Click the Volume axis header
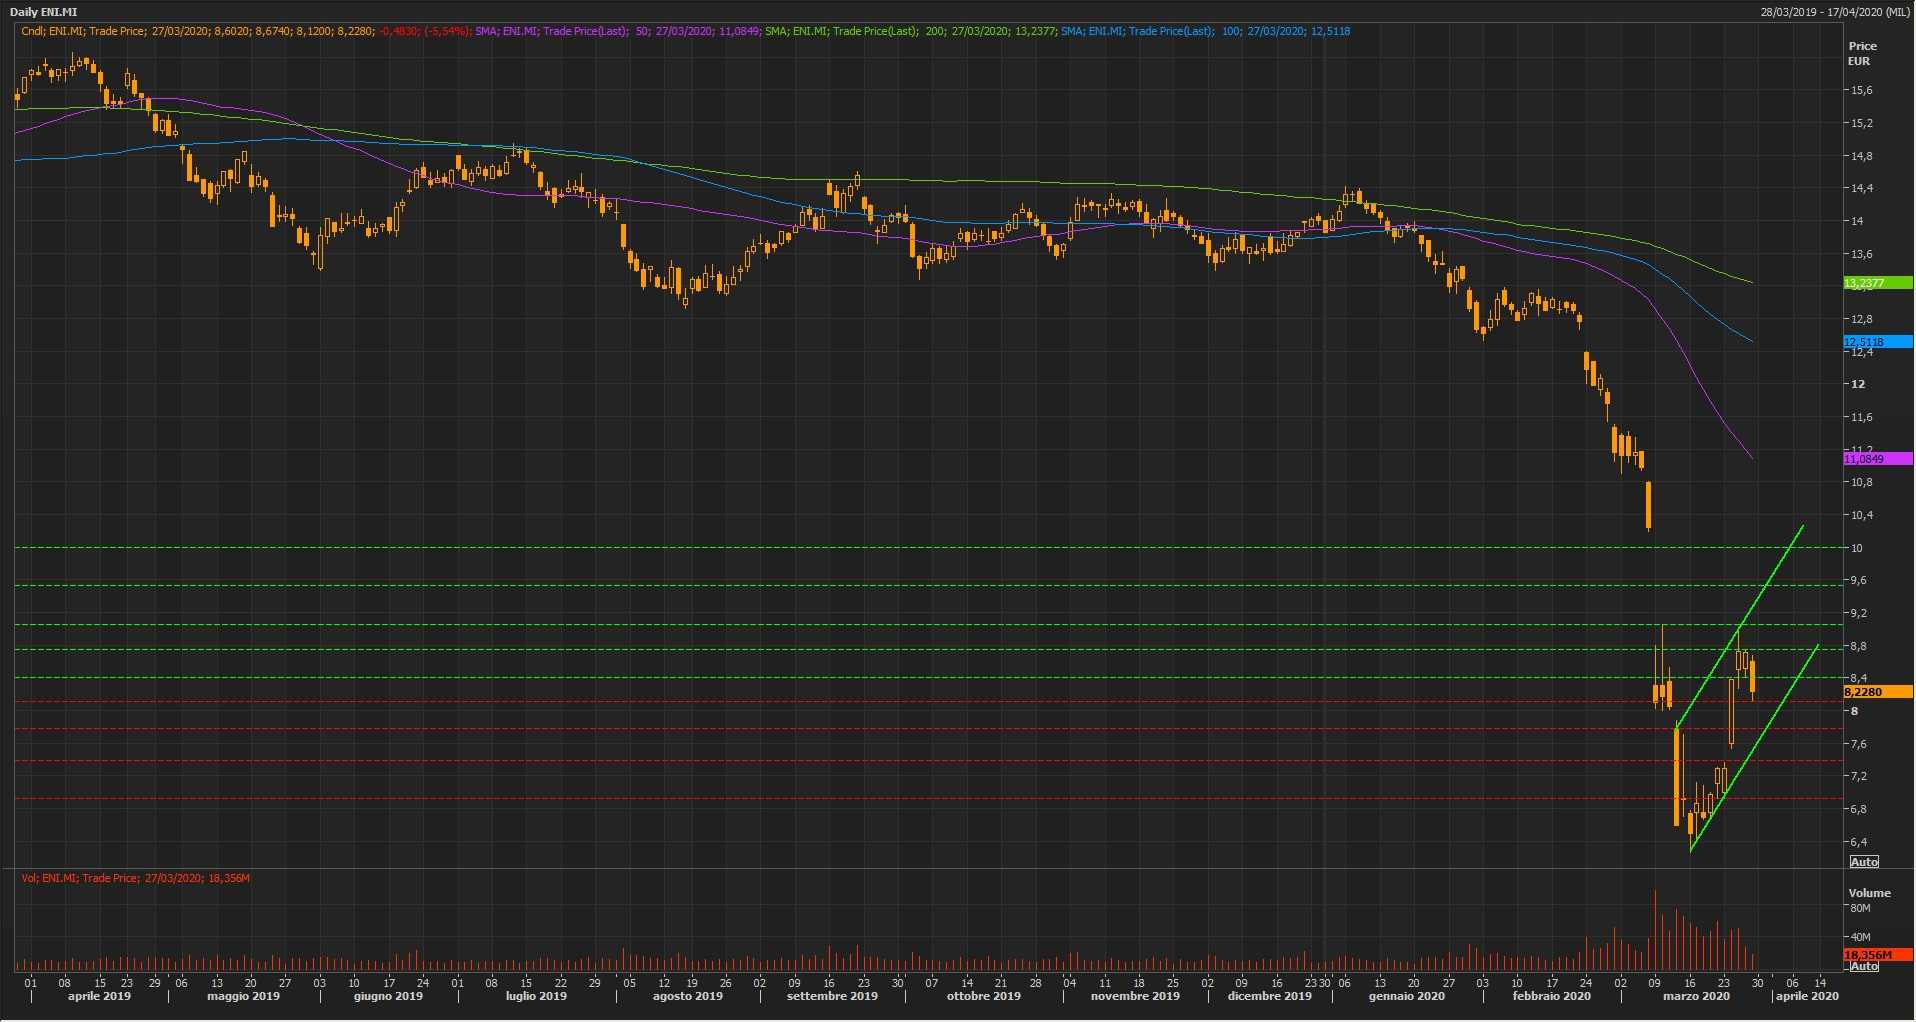The image size is (1916, 1022). pyautogui.click(x=1869, y=893)
